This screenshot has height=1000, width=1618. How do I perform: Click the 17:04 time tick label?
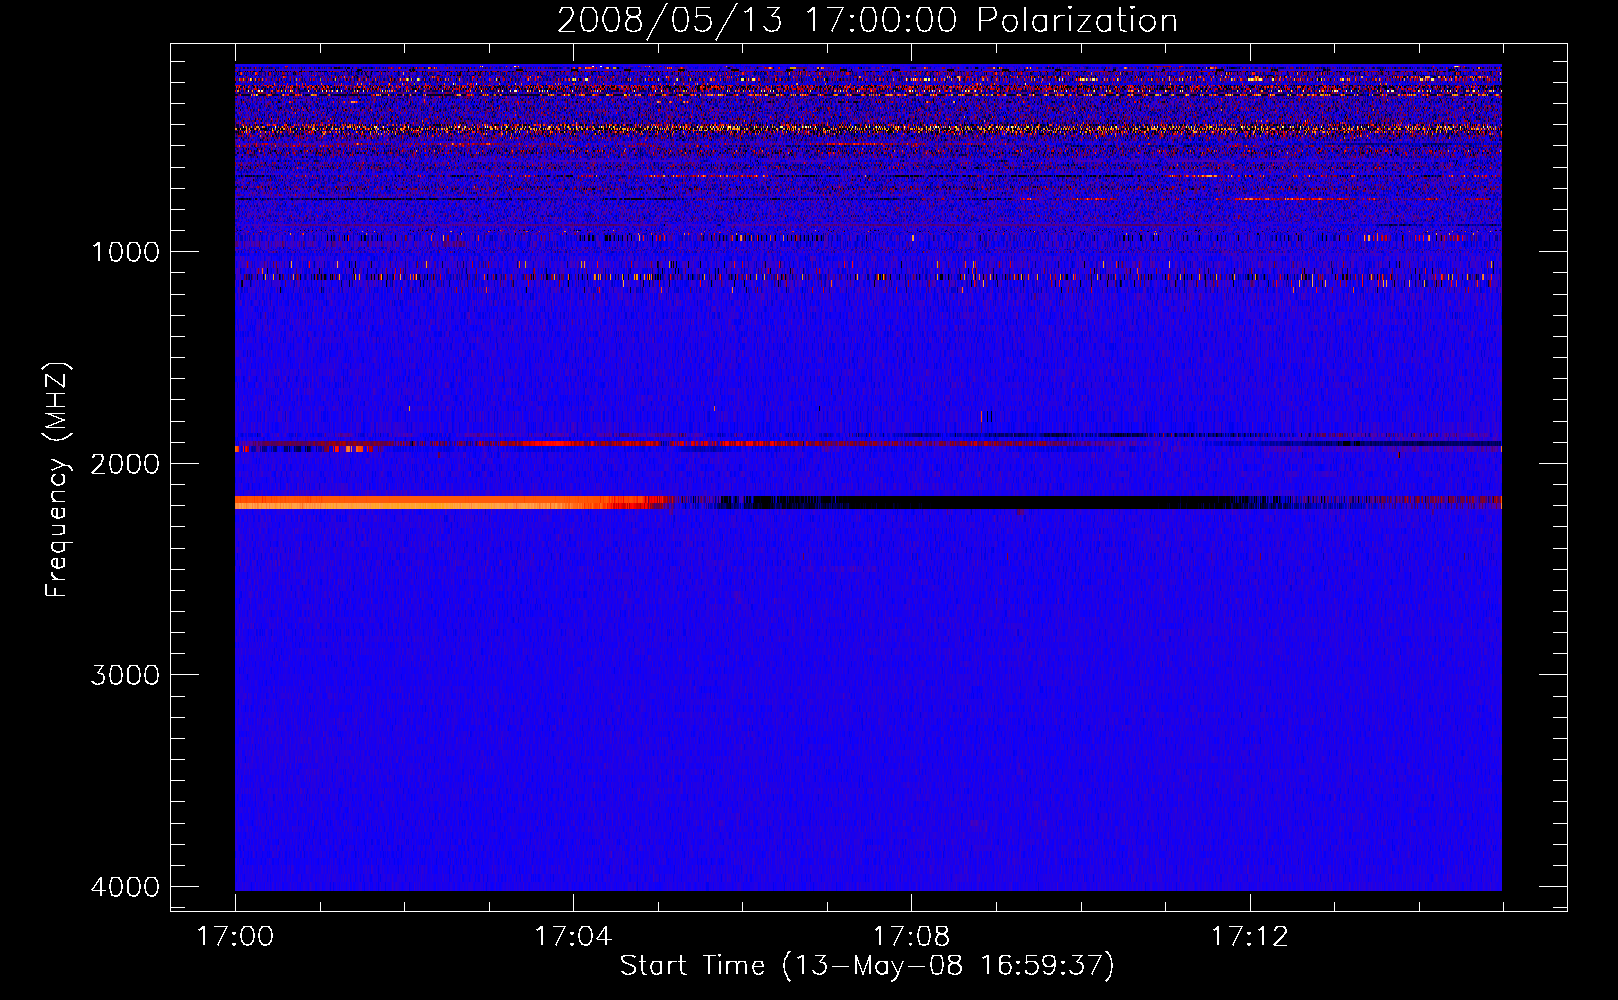[x=573, y=937]
